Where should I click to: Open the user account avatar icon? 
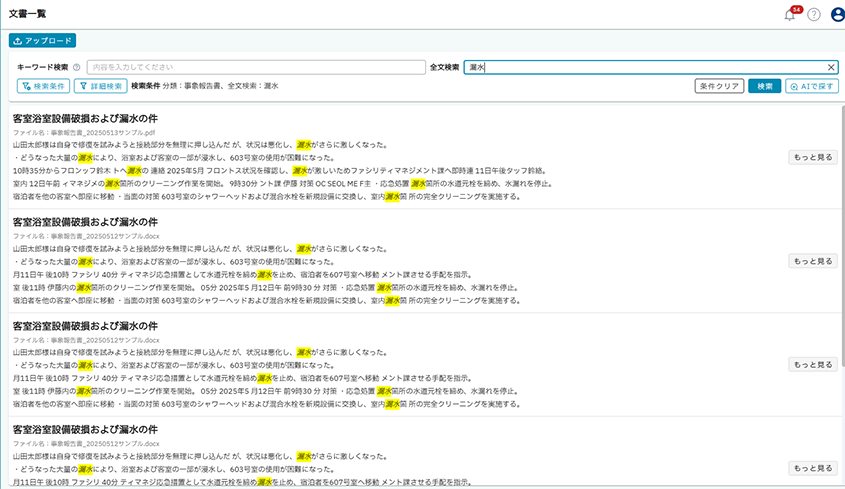click(x=838, y=15)
